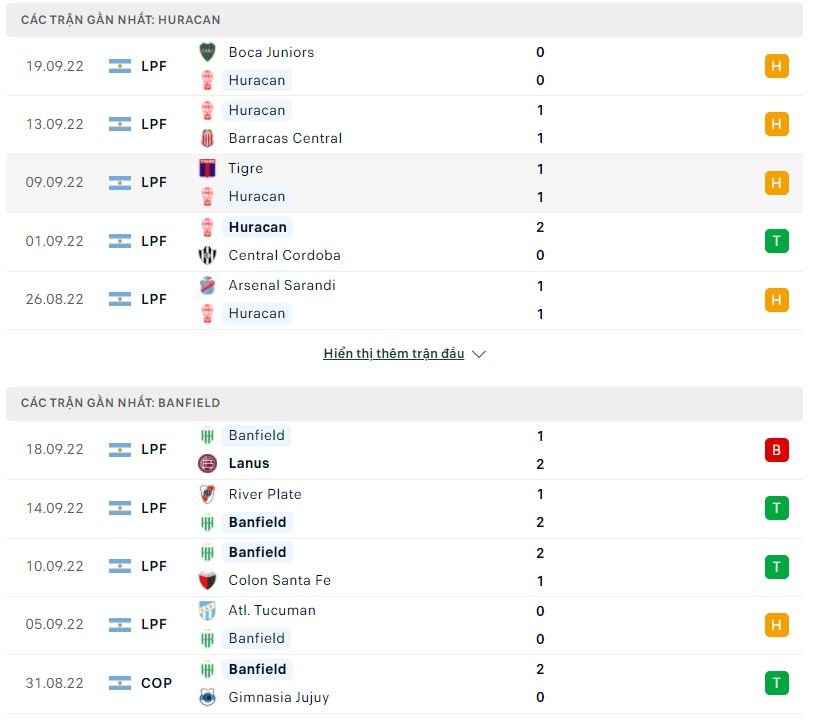The height and width of the screenshot is (721, 817).
Task: Click orange H badge for Boca Juniors match
Action: [x=777, y=67]
